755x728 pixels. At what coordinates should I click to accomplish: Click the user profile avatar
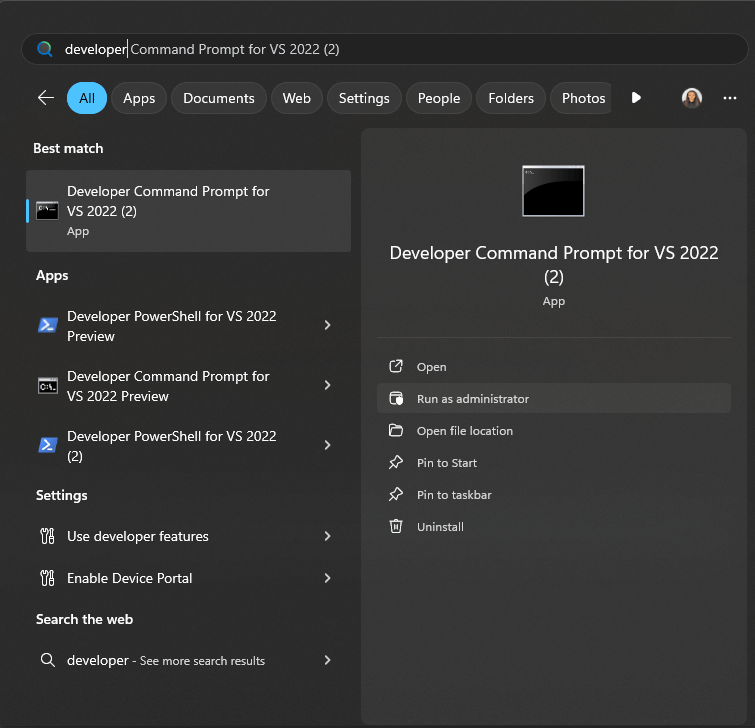click(692, 98)
